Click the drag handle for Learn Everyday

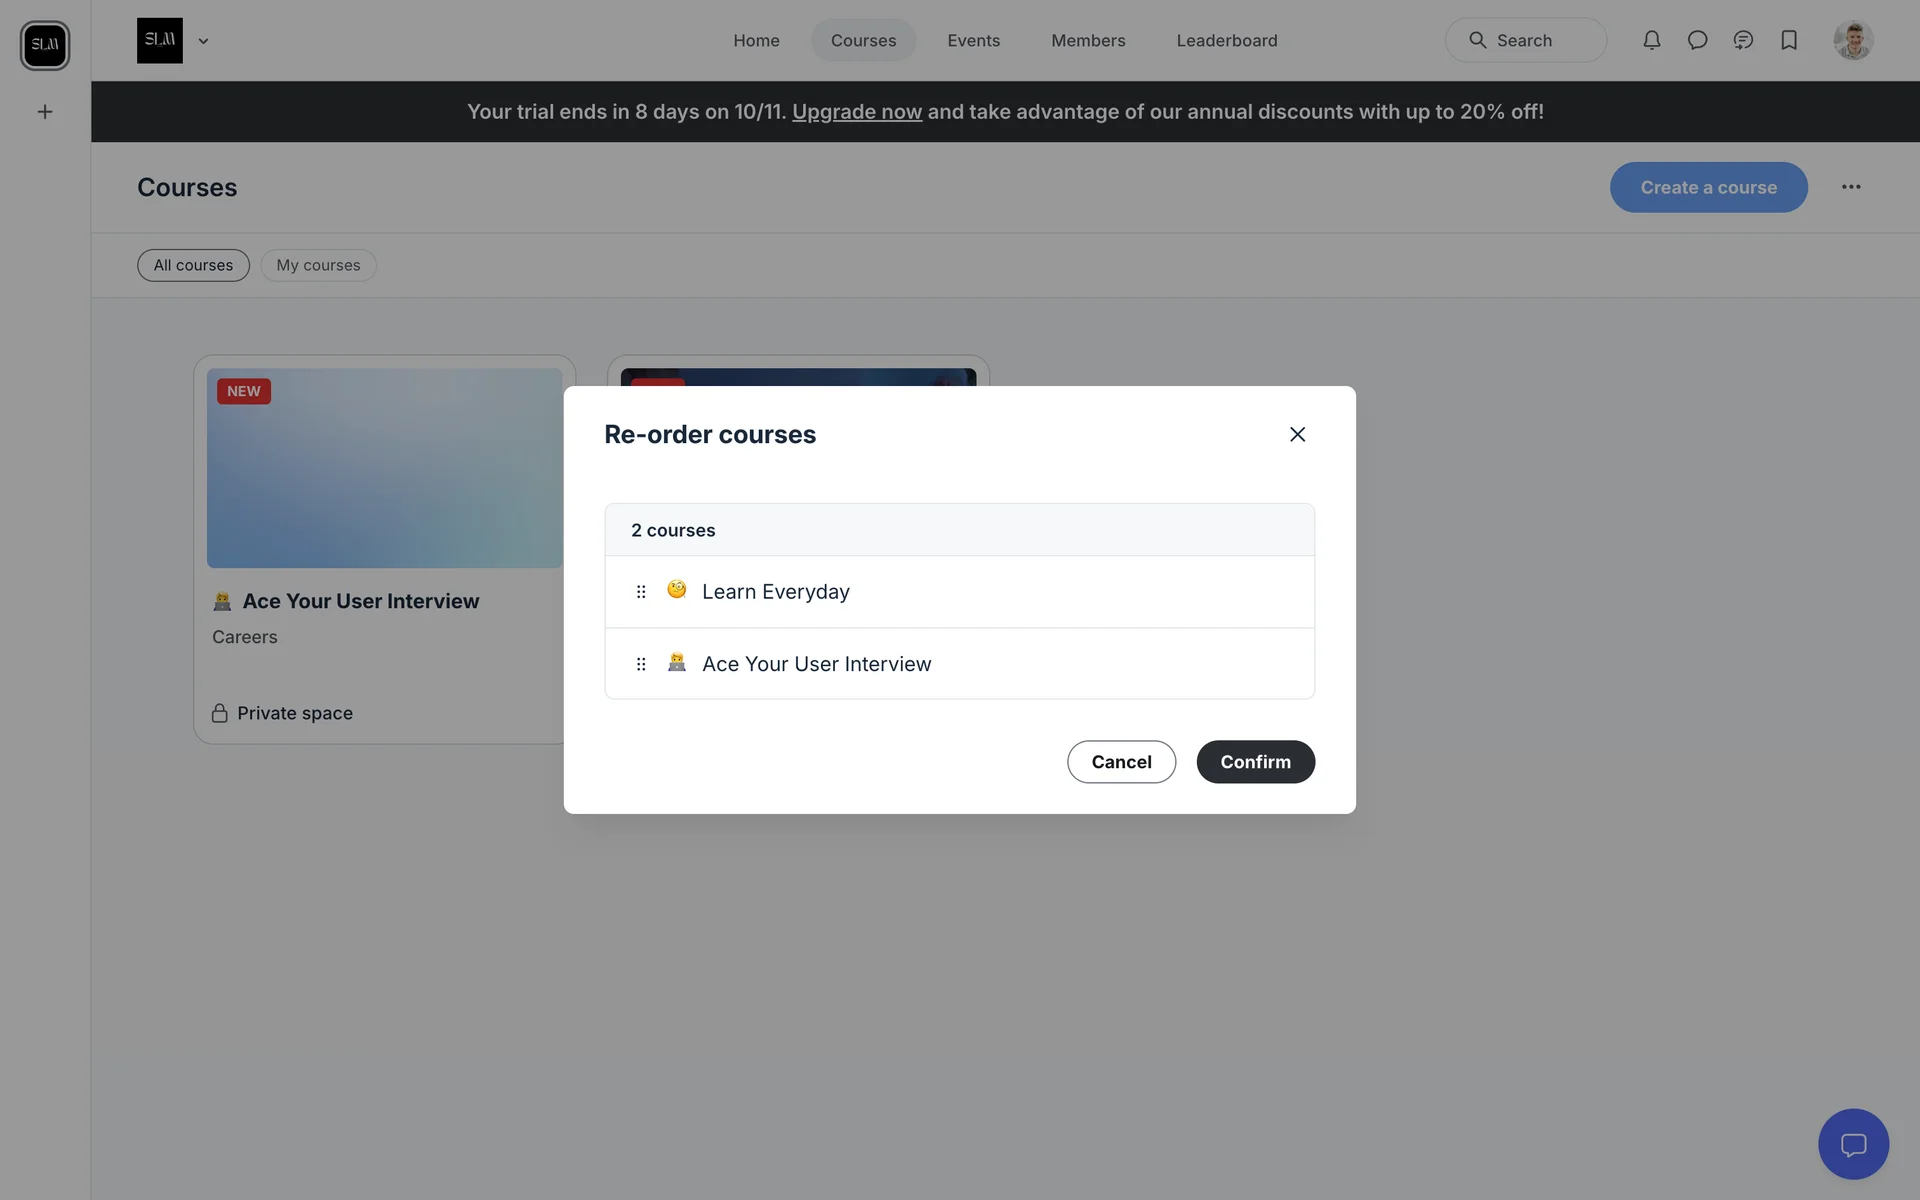pos(641,592)
